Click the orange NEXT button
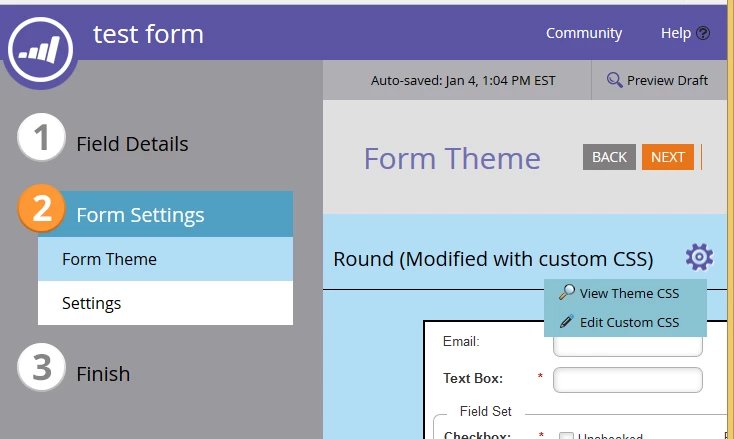This screenshot has width=734, height=439. [668, 157]
